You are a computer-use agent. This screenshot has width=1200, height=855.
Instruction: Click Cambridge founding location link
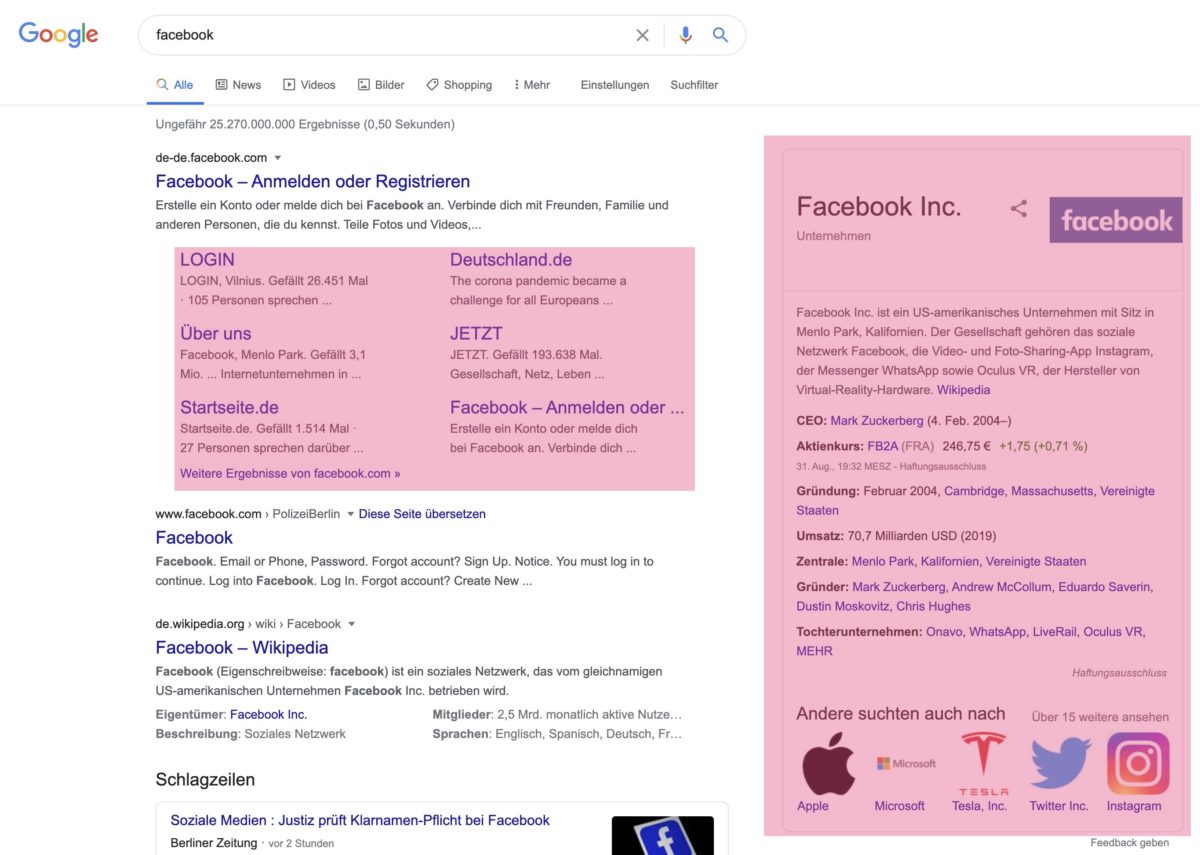[974, 491]
